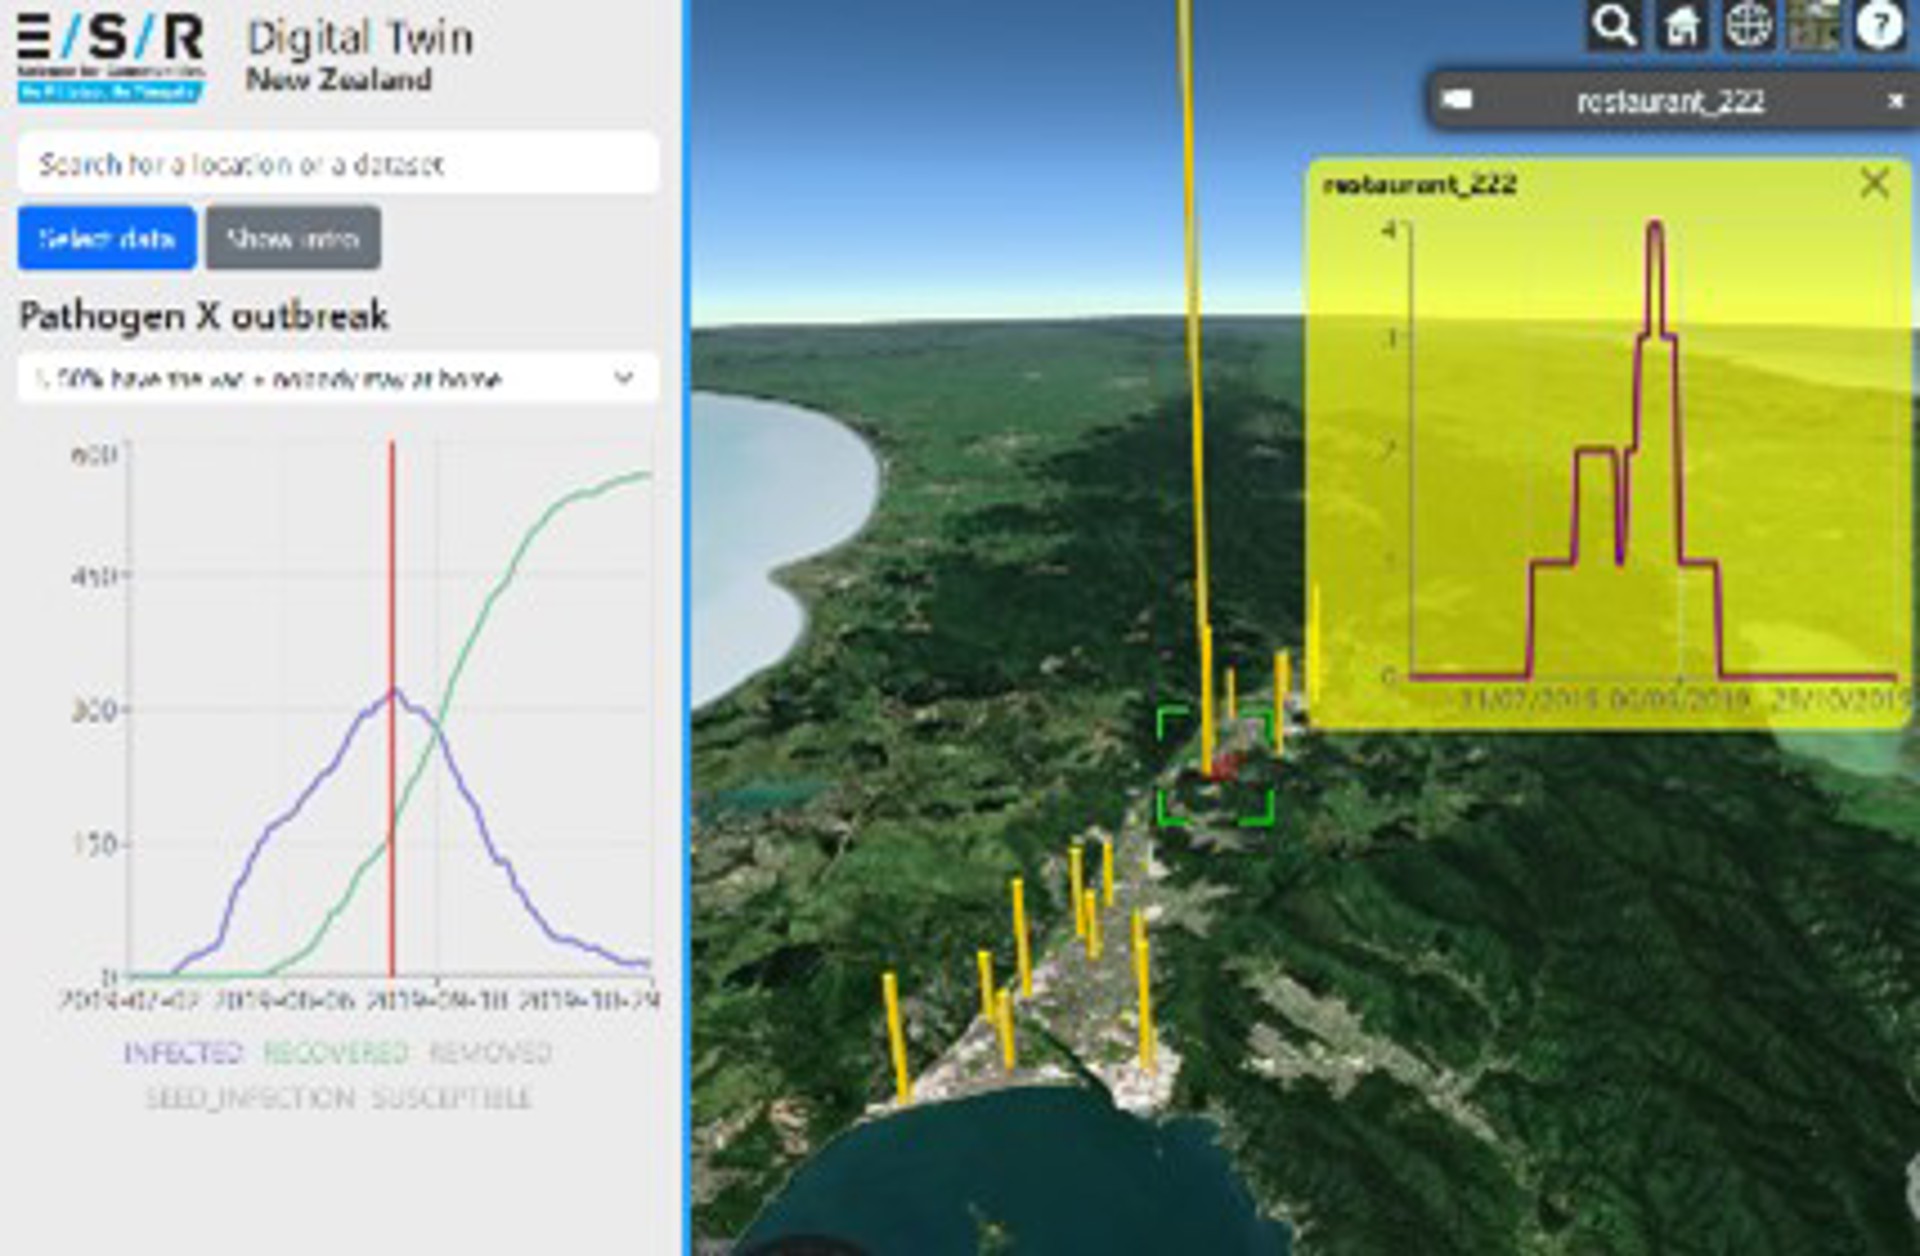Click camera icon in restaurant_222 info bar

1458,100
